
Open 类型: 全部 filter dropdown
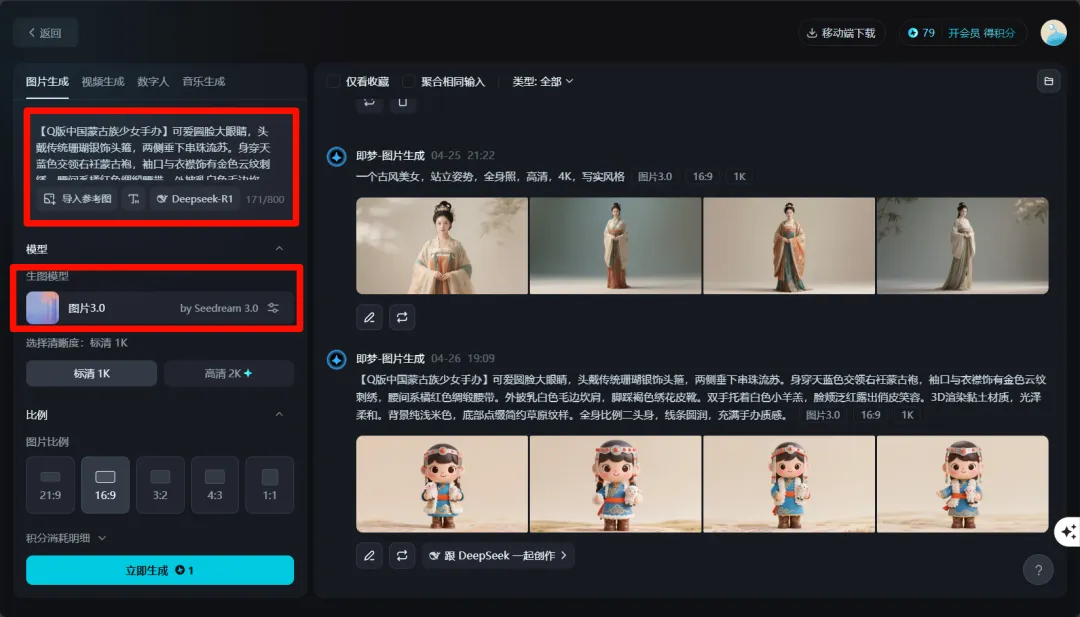543,81
